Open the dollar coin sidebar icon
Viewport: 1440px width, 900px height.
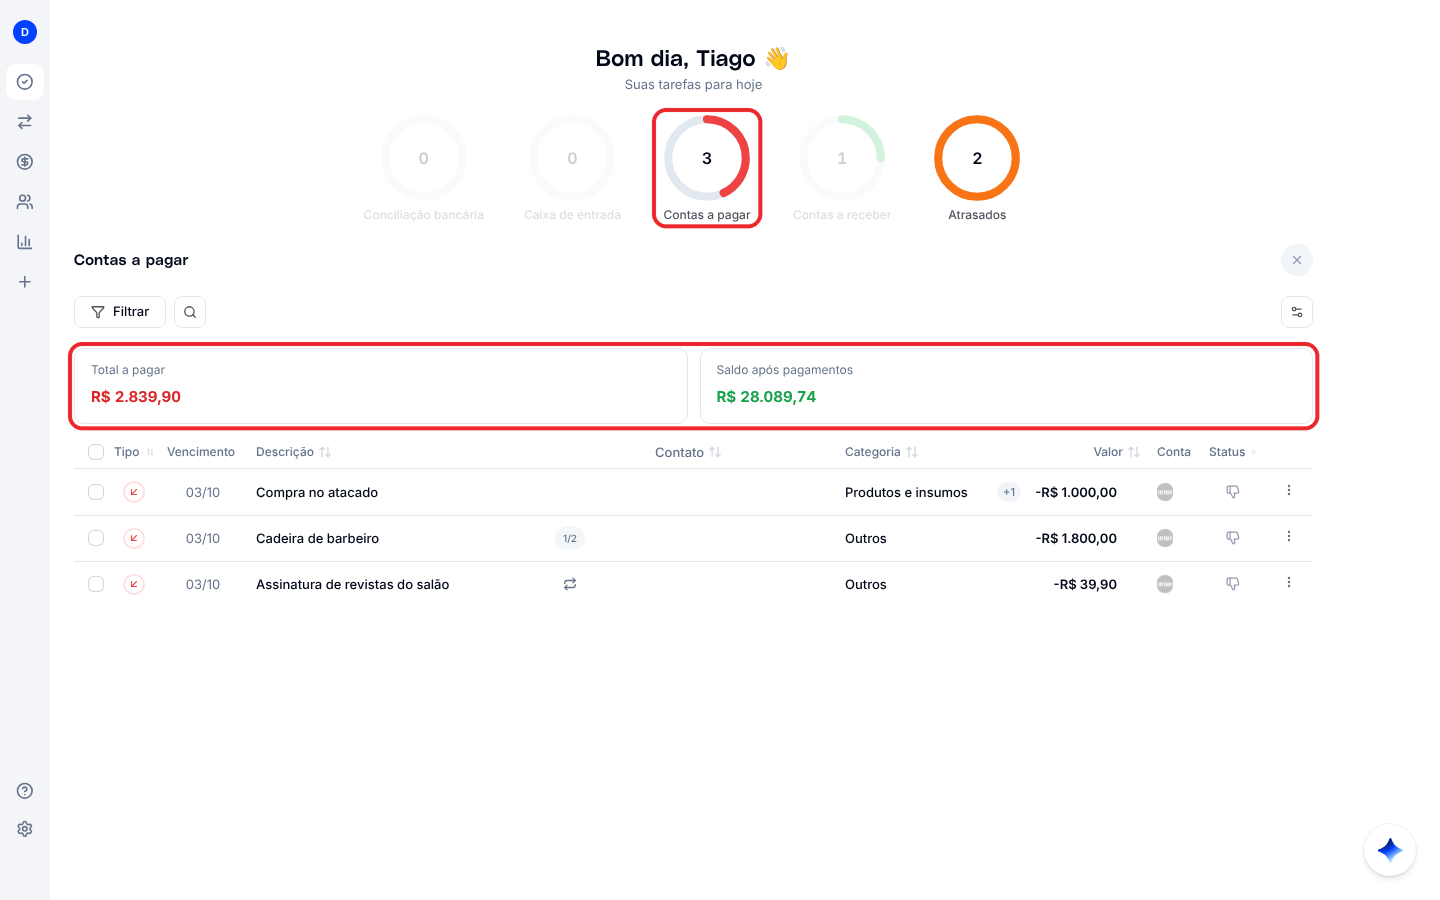tap(25, 162)
